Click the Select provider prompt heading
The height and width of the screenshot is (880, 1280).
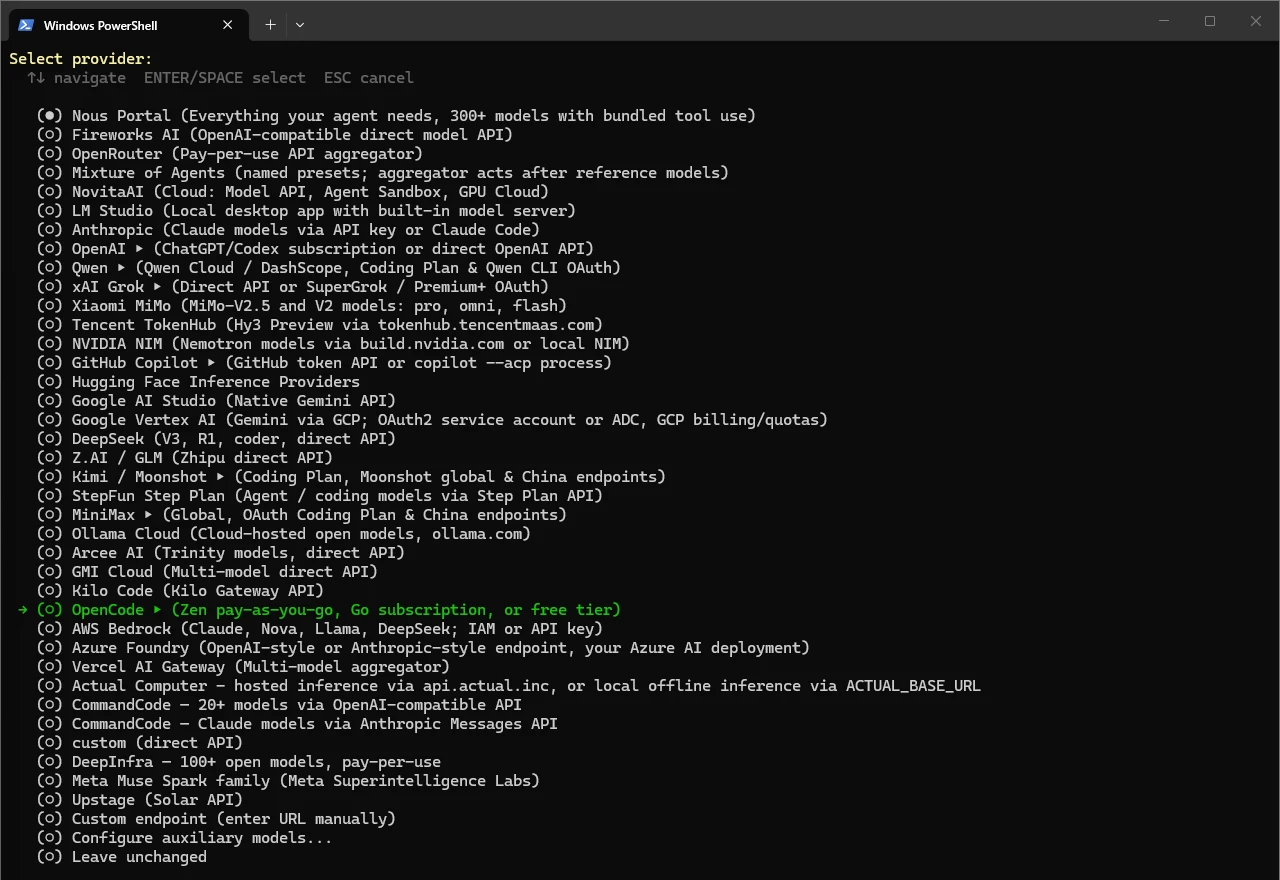(81, 59)
